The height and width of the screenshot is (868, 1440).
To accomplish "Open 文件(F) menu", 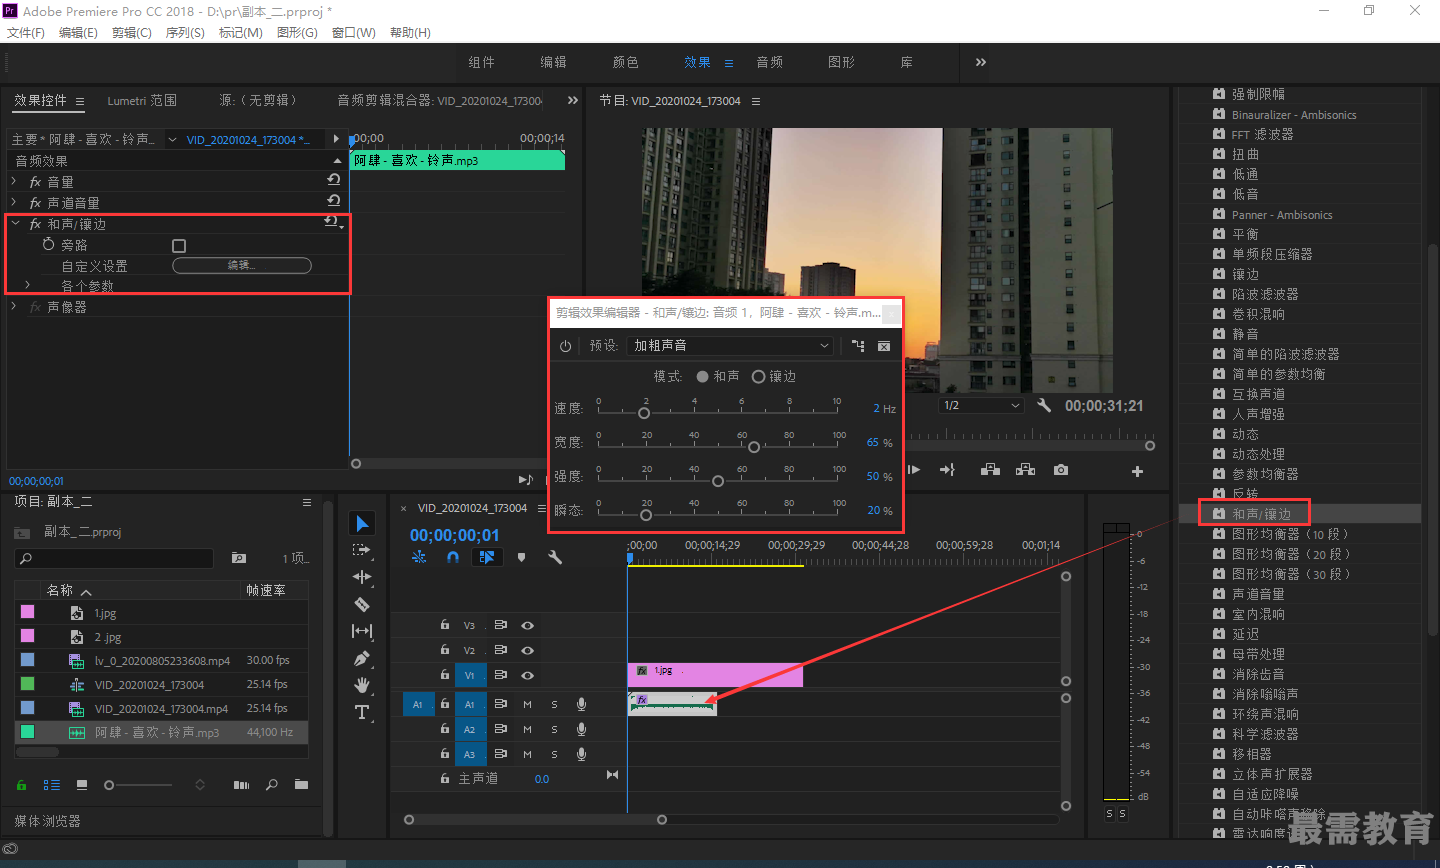I will pos(26,33).
